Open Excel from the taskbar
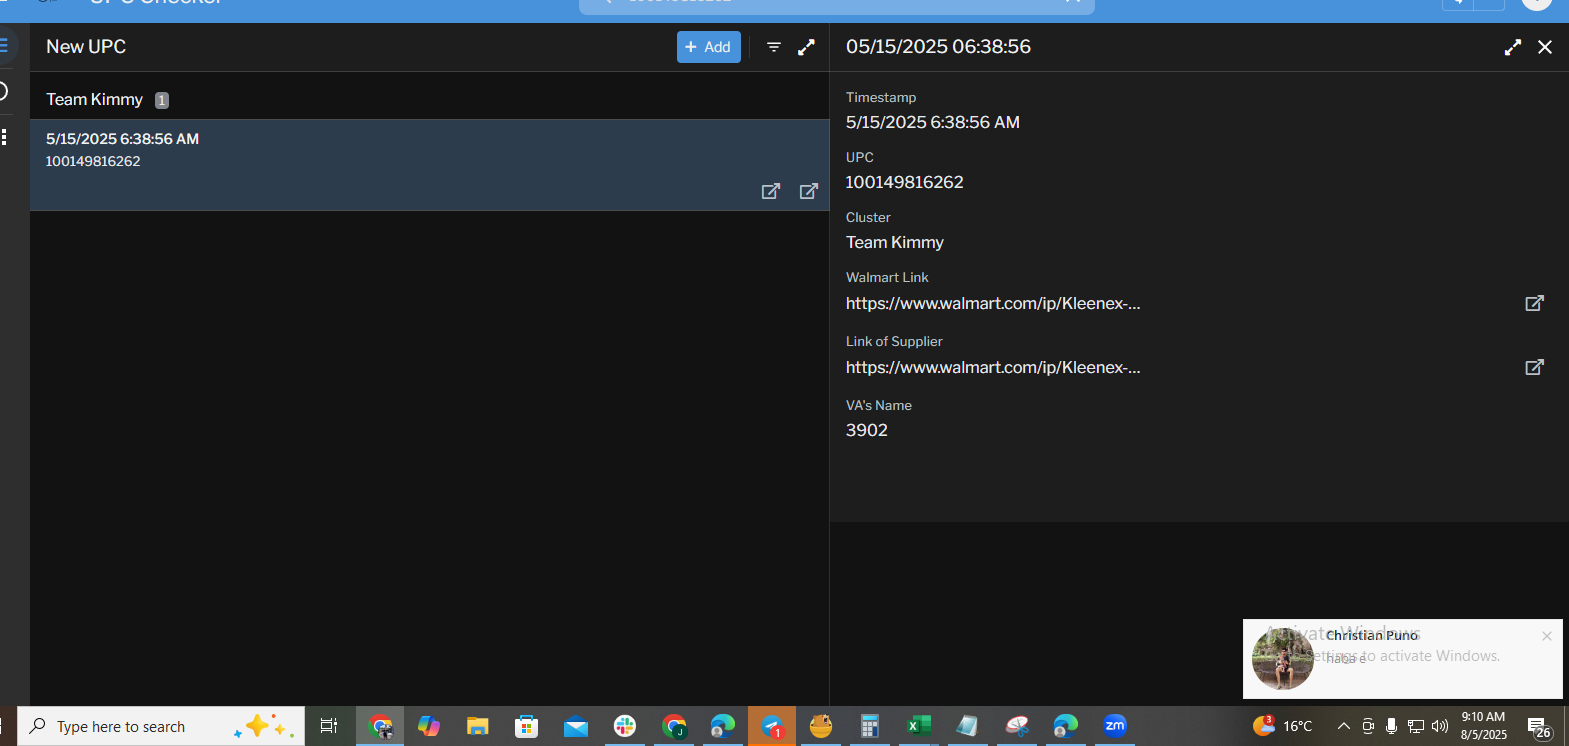1569x746 pixels. [918, 726]
